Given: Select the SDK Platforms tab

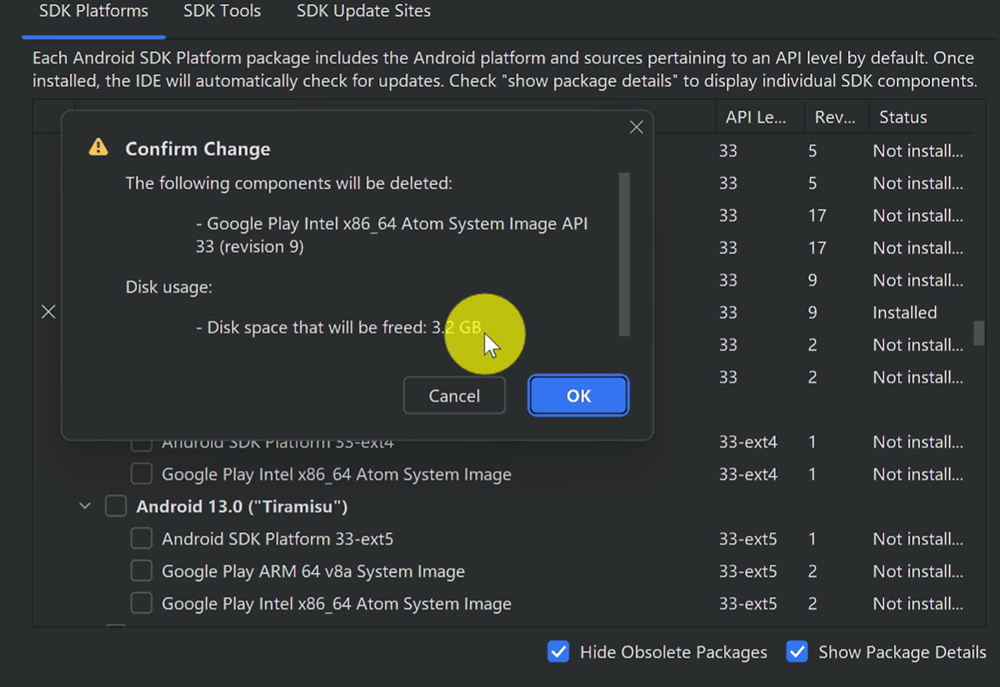Looking at the screenshot, I should click(94, 12).
